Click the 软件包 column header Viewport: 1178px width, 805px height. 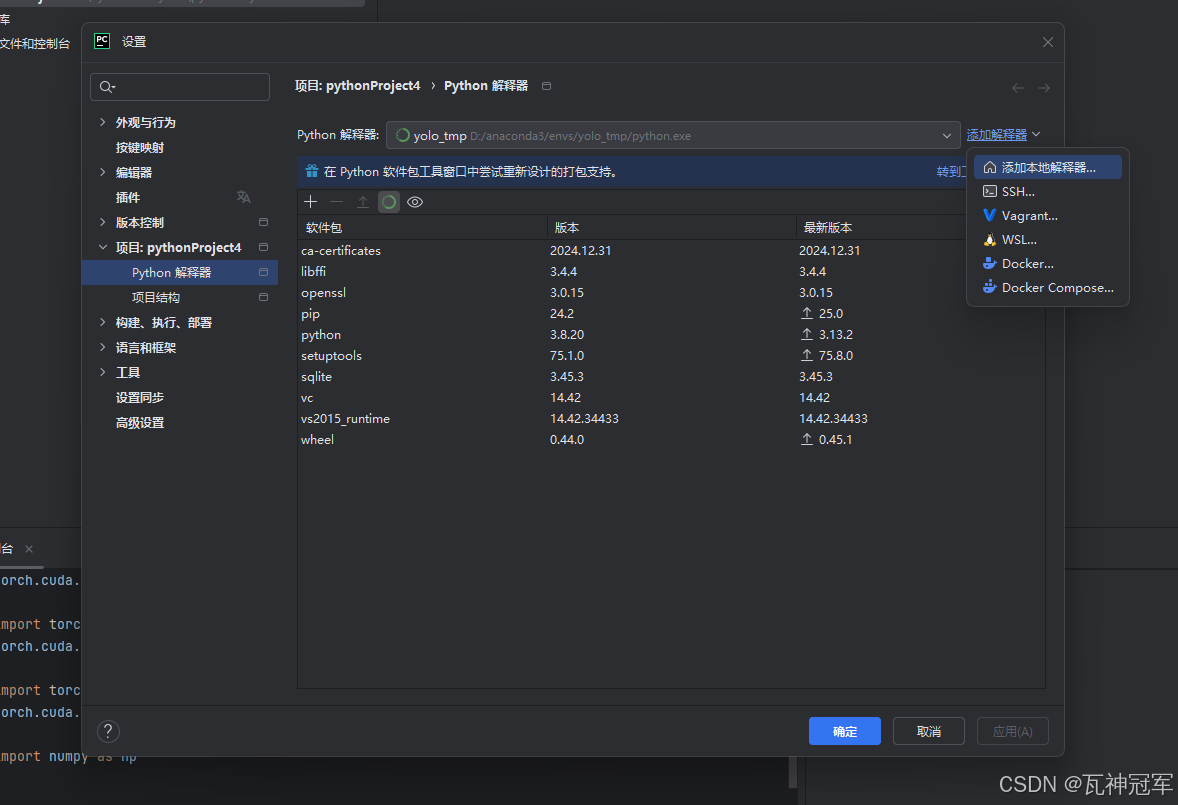pyautogui.click(x=422, y=228)
